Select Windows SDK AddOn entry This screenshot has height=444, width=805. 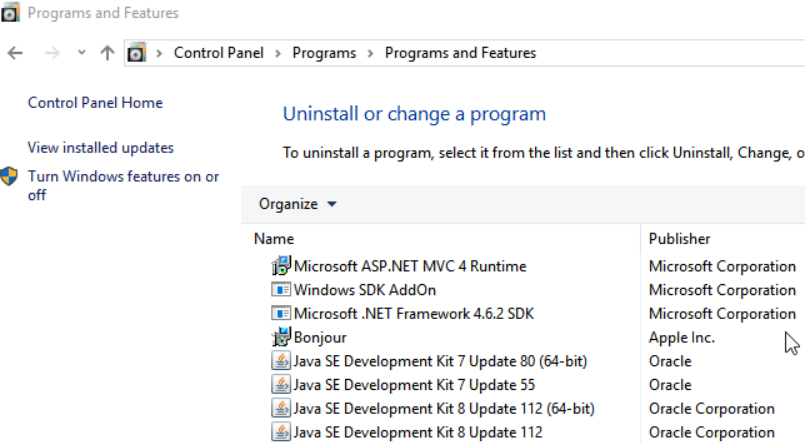[x=365, y=290]
